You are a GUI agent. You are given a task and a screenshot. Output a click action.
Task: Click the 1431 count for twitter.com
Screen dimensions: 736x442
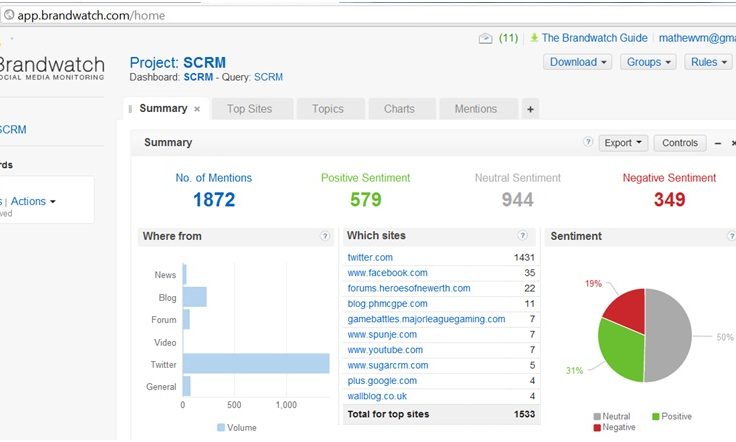pos(524,257)
